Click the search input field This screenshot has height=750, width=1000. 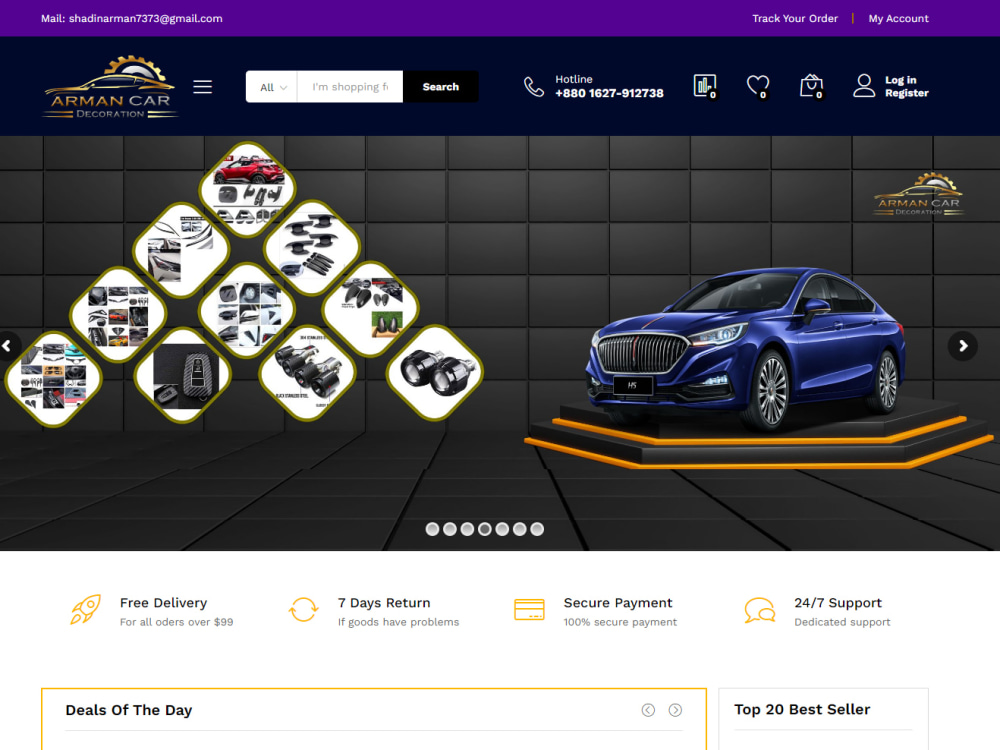pyautogui.click(x=350, y=87)
